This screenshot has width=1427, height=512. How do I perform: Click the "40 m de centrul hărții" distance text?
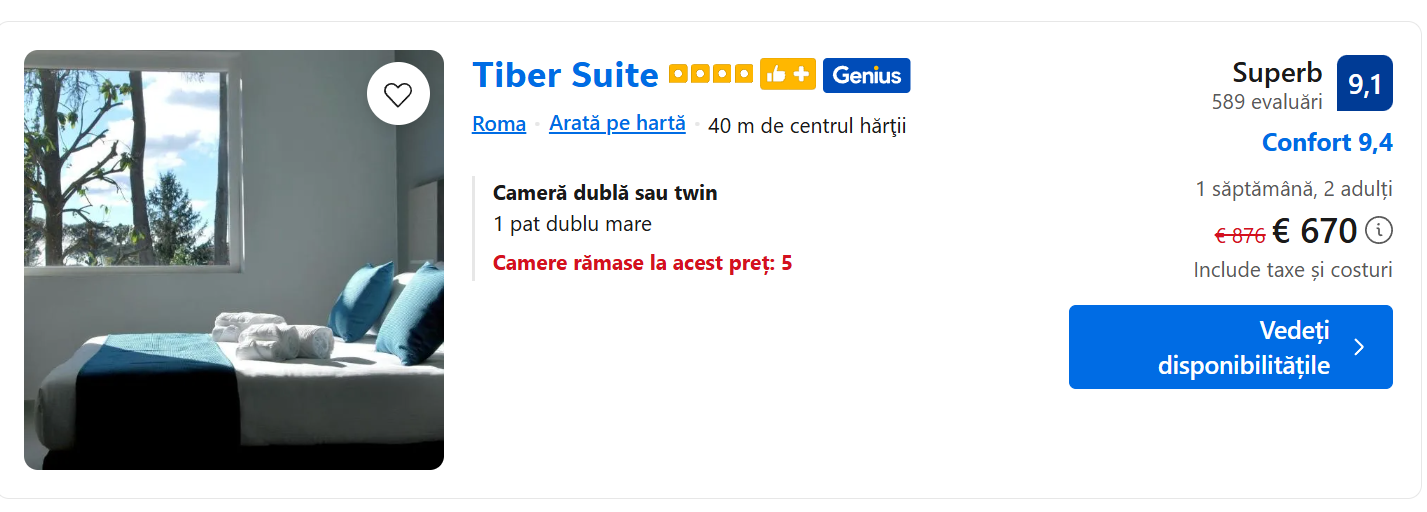pos(807,126)
